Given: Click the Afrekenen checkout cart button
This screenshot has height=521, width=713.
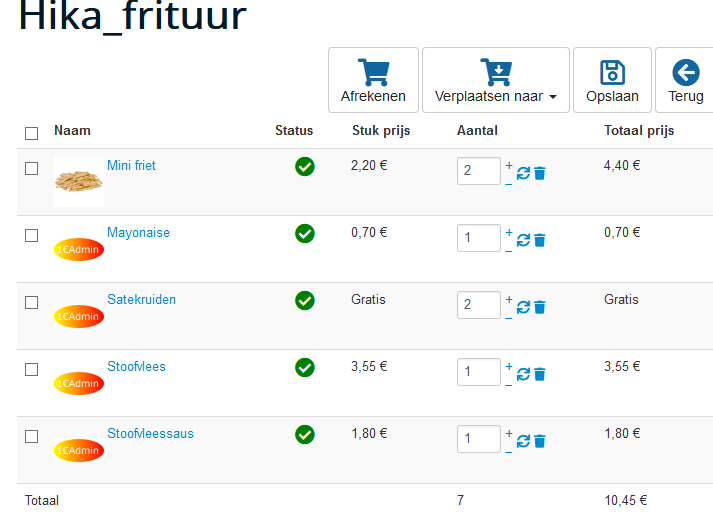Looking at the screenshot, I should pos(373,81).
